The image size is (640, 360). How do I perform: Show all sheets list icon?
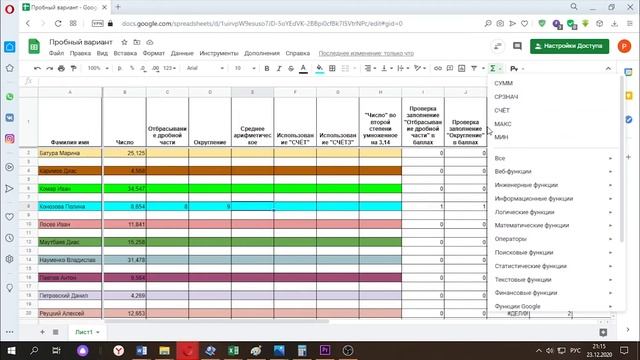coord(56,332)
